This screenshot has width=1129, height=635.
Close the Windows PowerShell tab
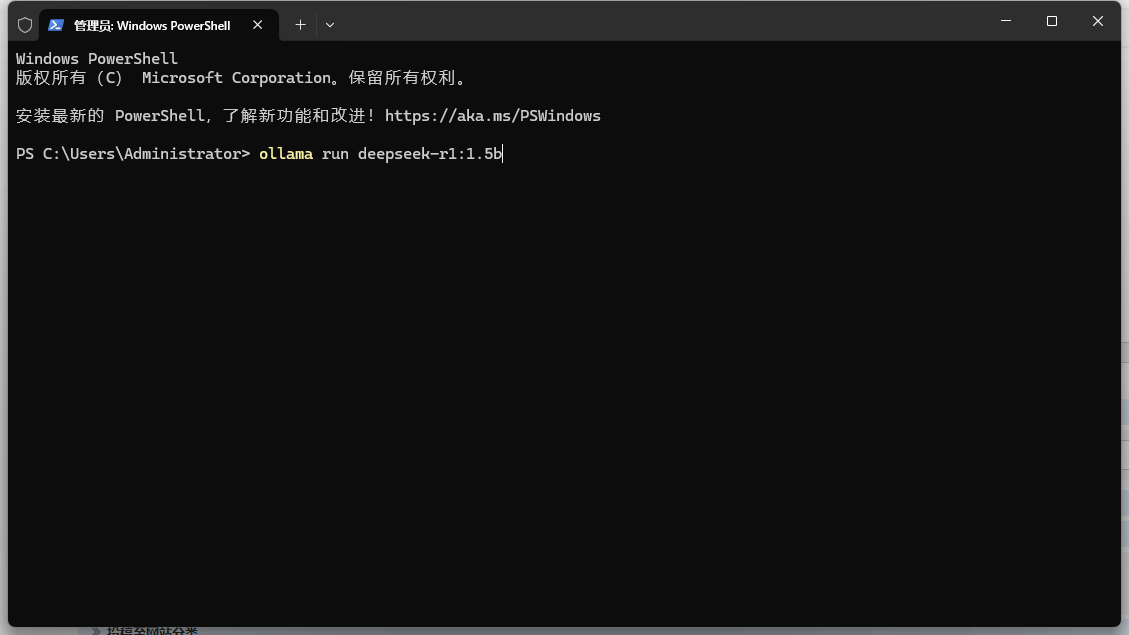pyautogui.click(x=257, y=25)
